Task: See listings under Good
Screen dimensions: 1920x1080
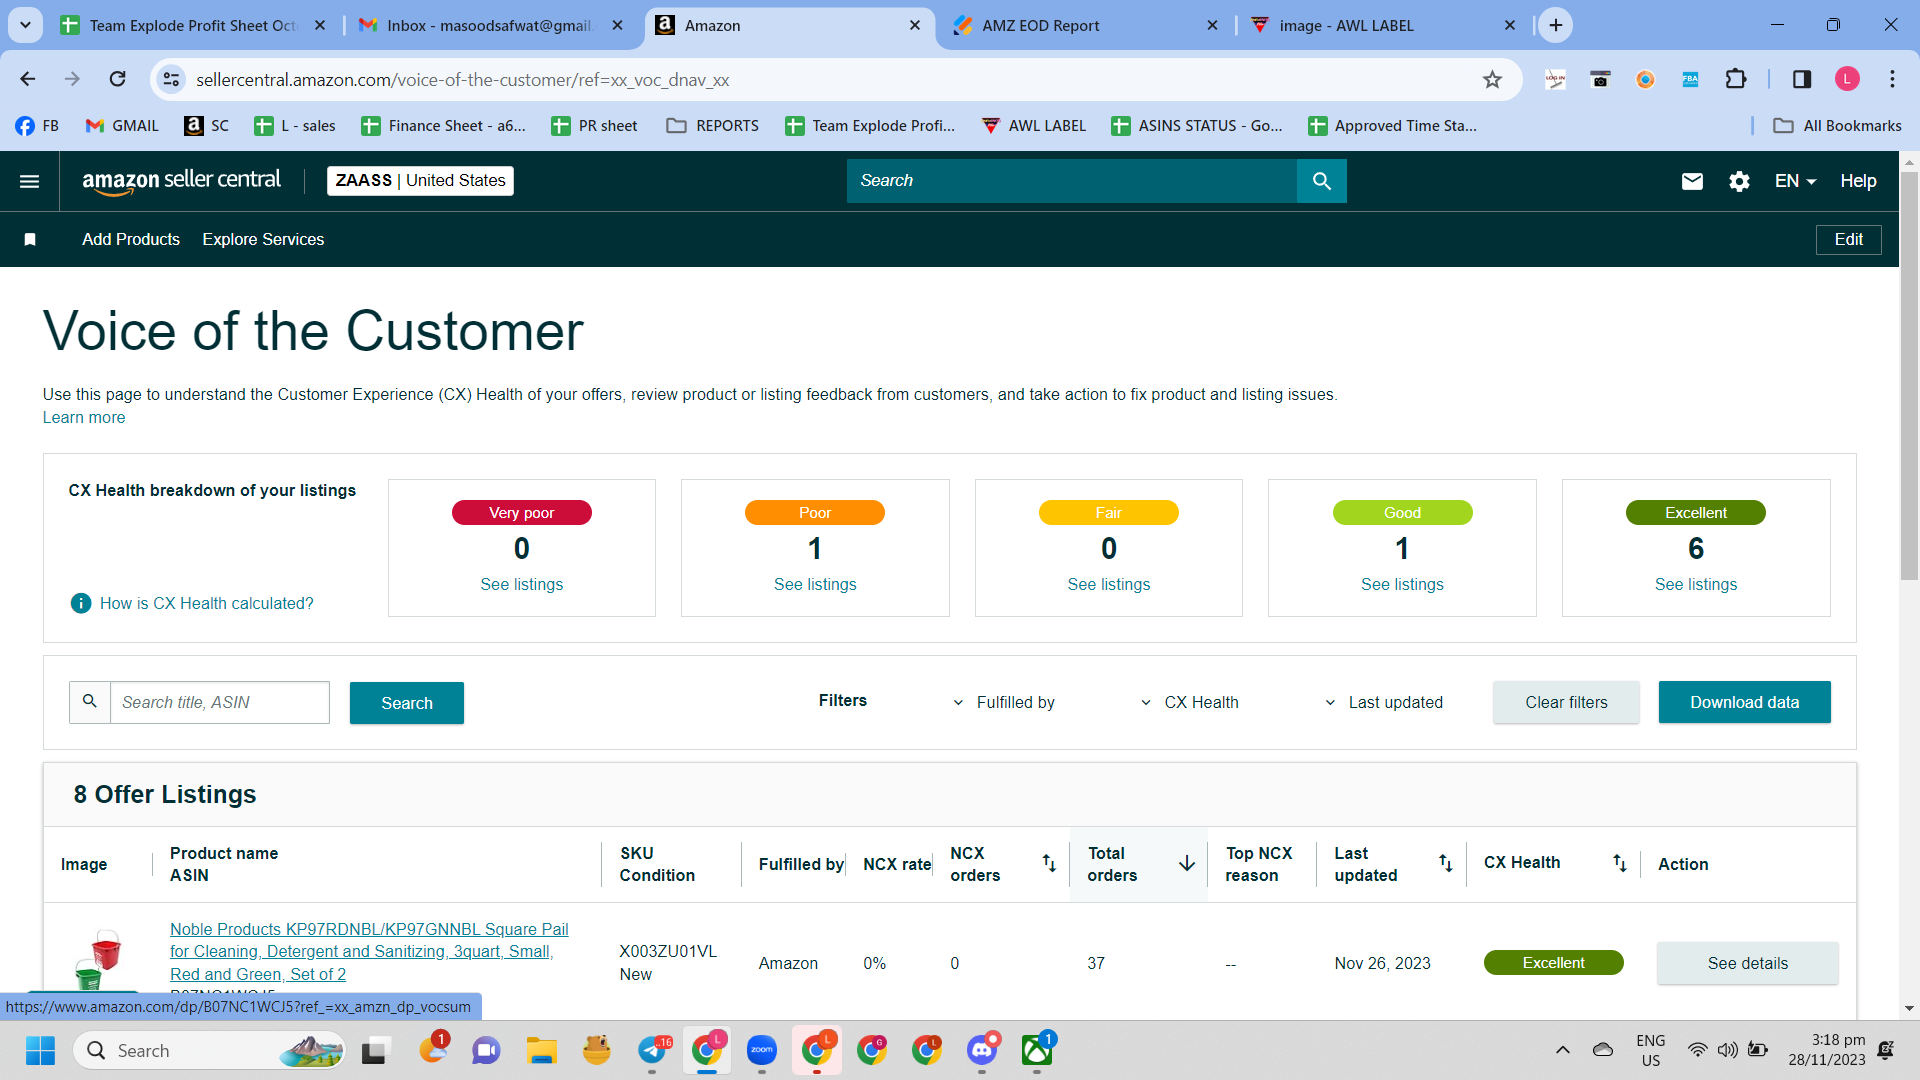Action: (x=1402, y=584)
